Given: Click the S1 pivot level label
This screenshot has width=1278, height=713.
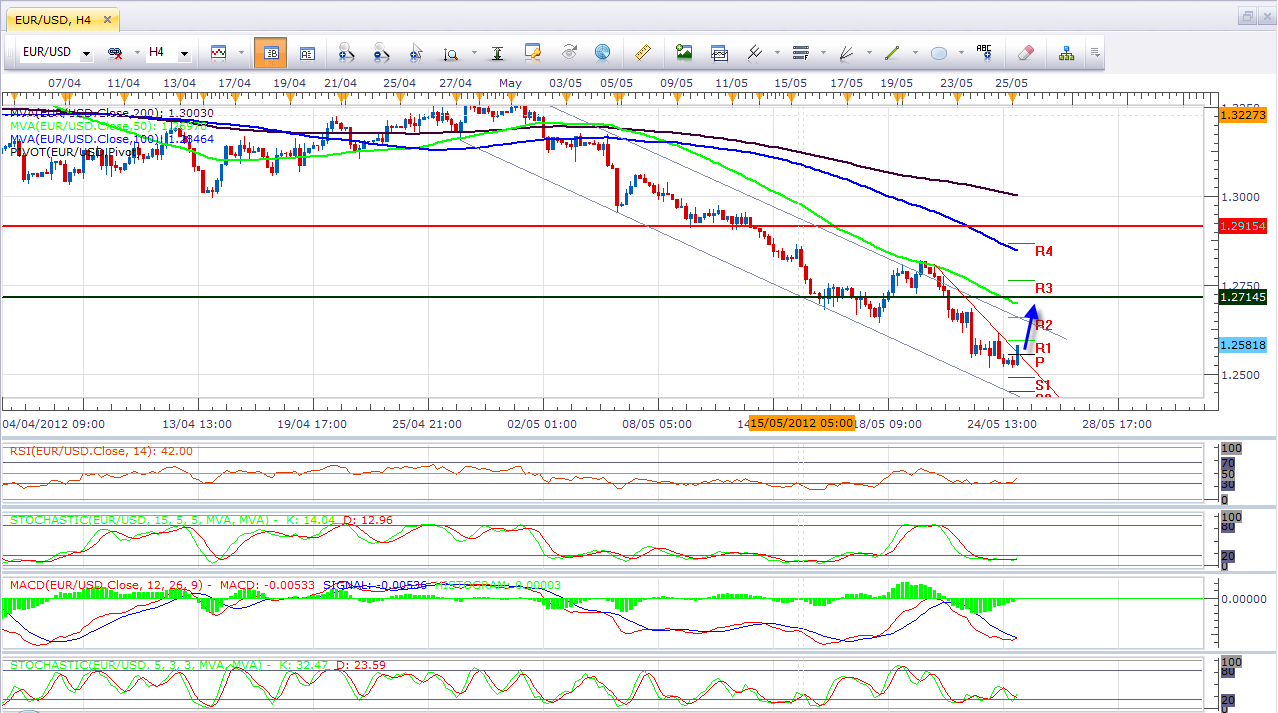Looking at the screenshot, I should tap(1043, 385).
